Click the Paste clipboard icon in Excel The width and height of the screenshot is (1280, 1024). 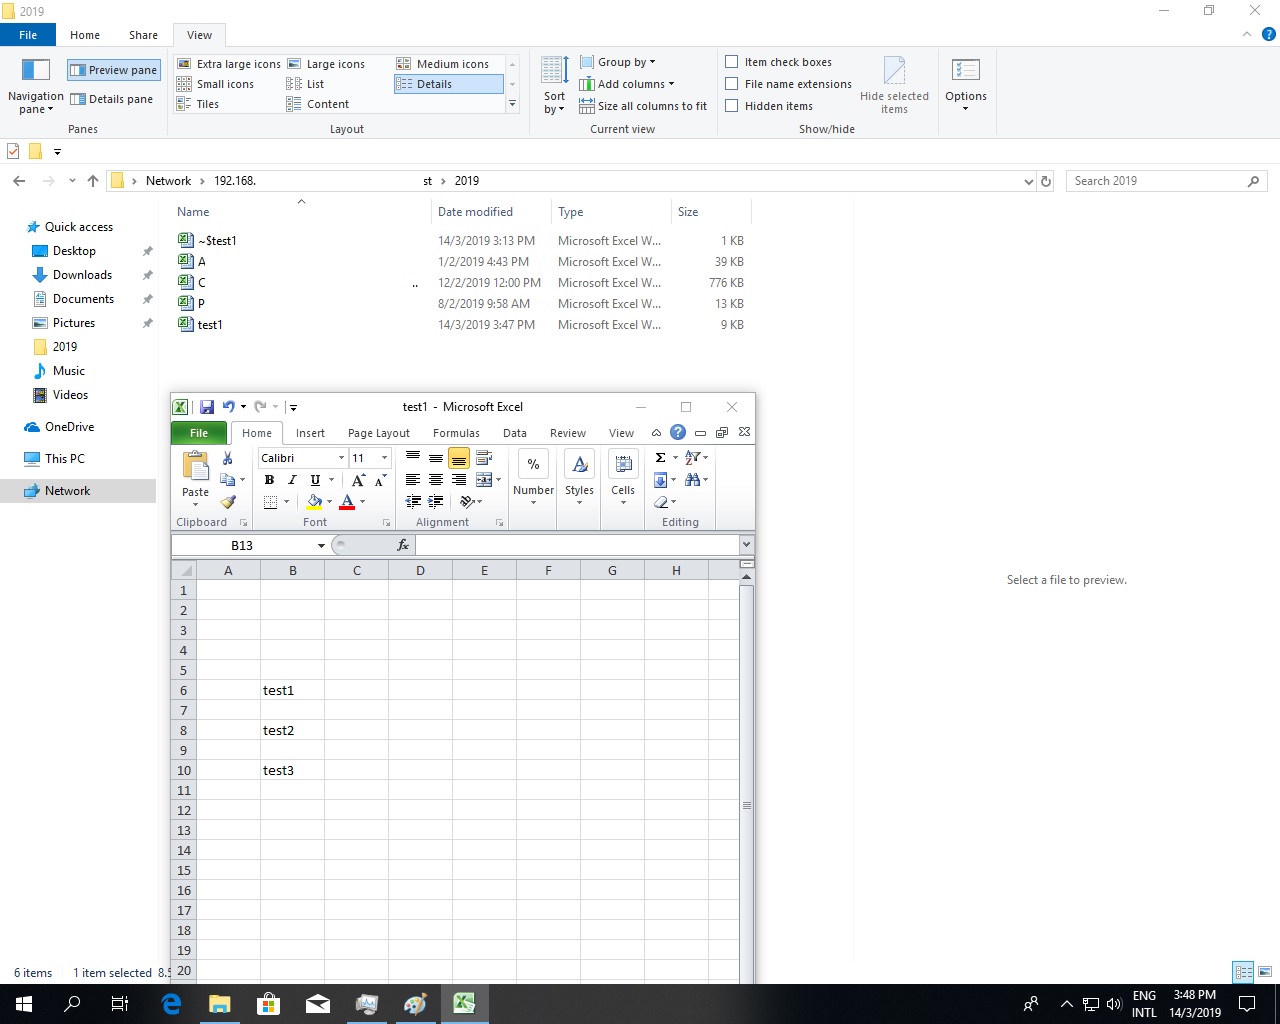pyautogui.click(x=195, y=467)
